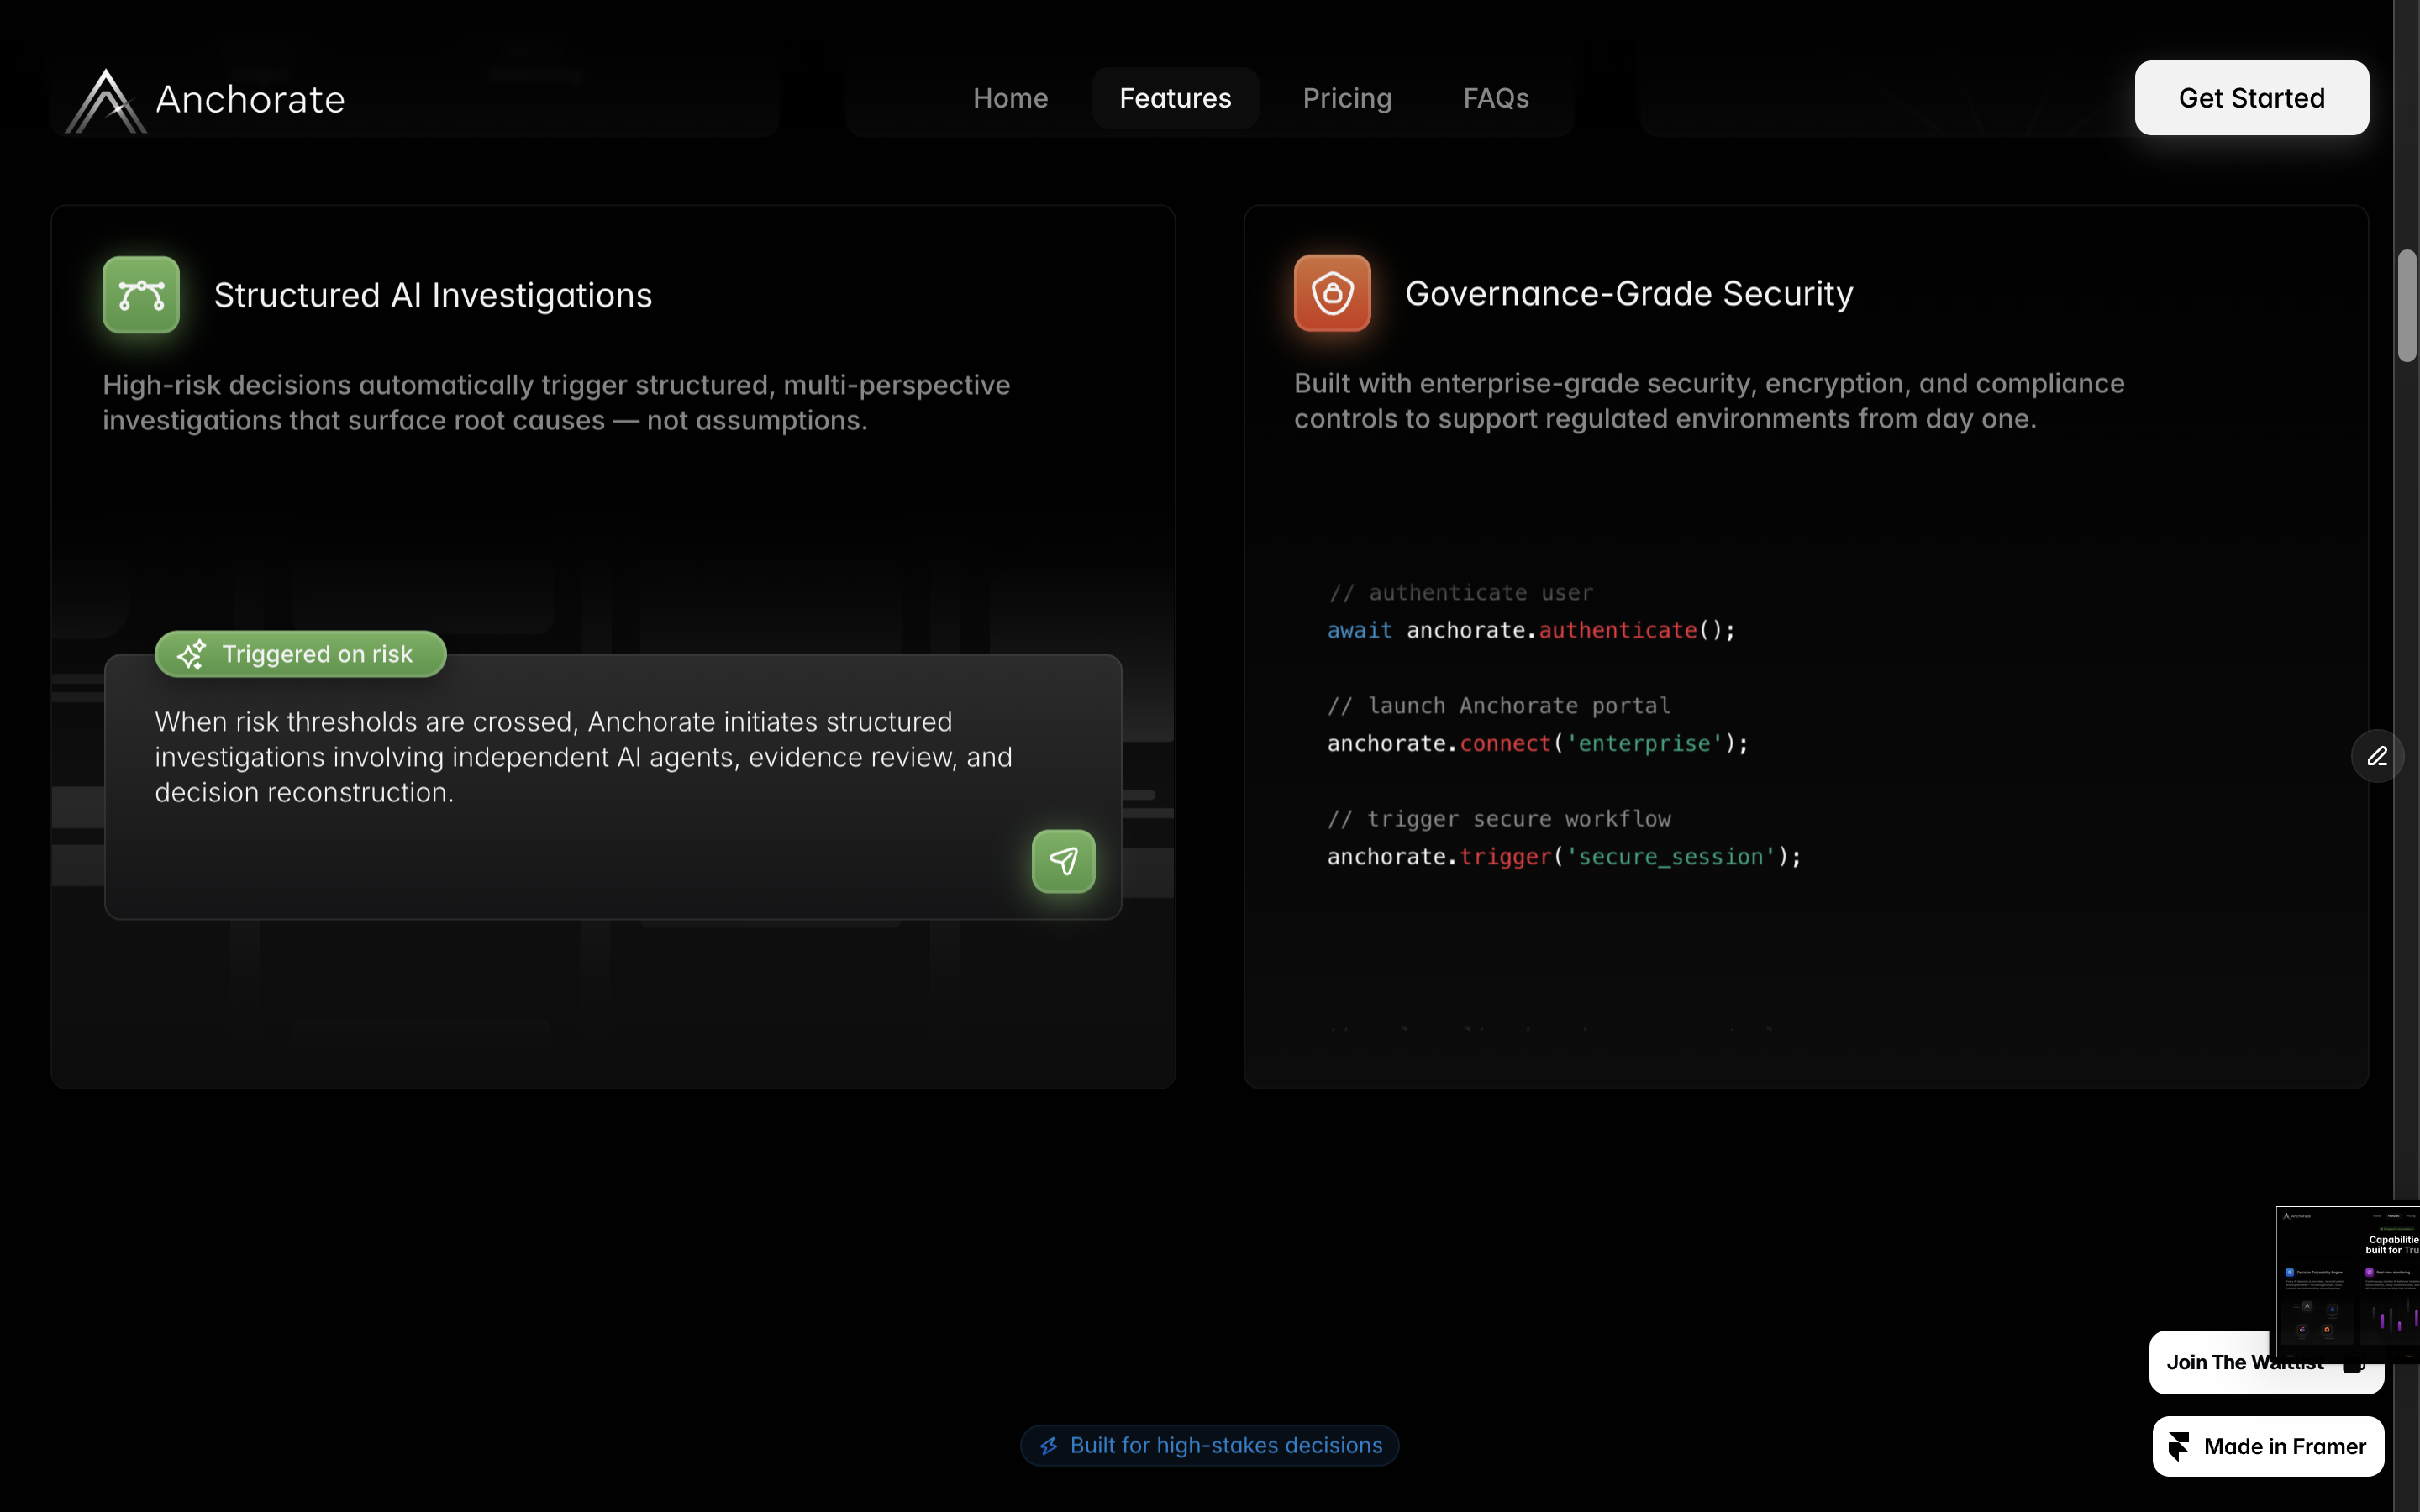Click the Framer logo icon
This screenshot has height=1512, width=2420.
click(2180, 1446)
